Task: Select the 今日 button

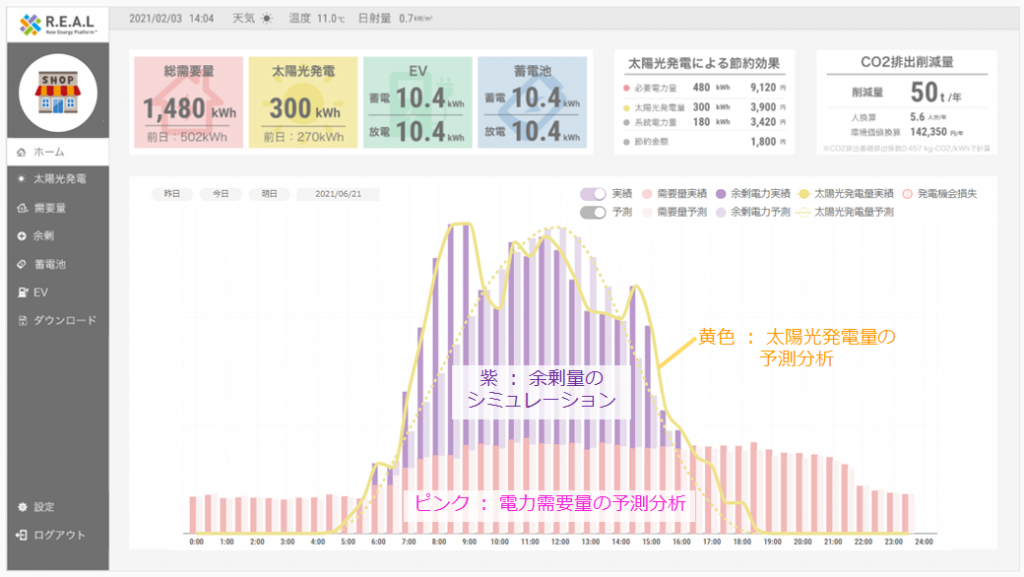Action: 221,194
